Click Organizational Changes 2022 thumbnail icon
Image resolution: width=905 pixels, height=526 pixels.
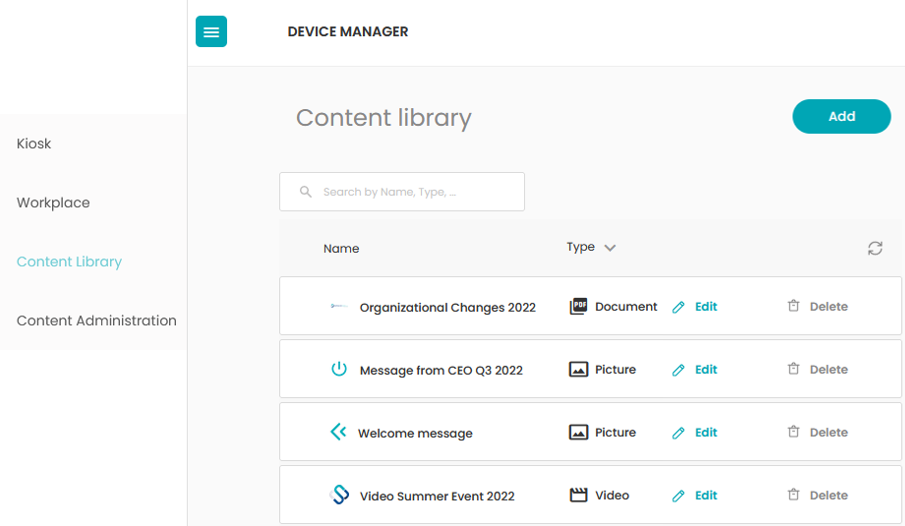coord(339,306)
